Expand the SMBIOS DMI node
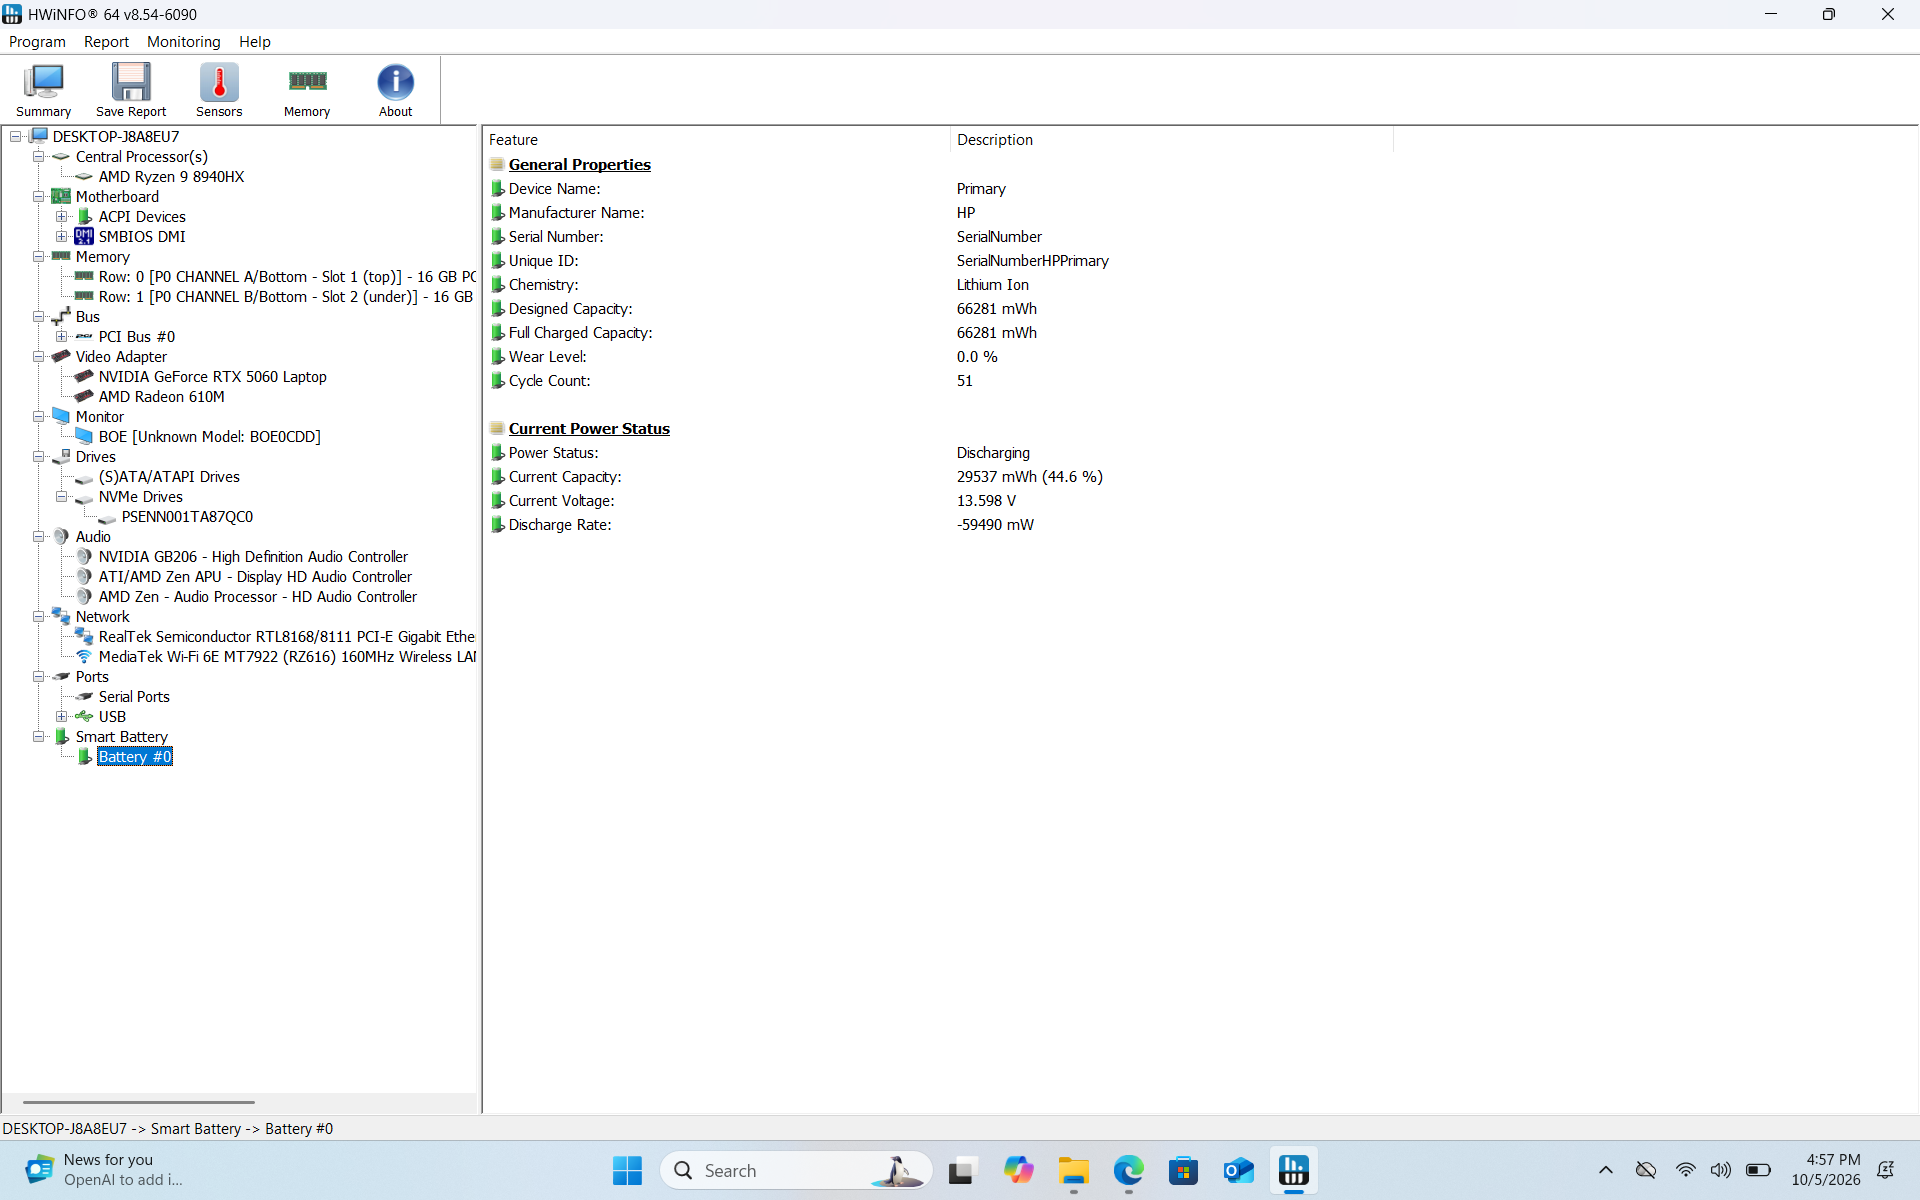1920x1200 pixels. point(62,237)
